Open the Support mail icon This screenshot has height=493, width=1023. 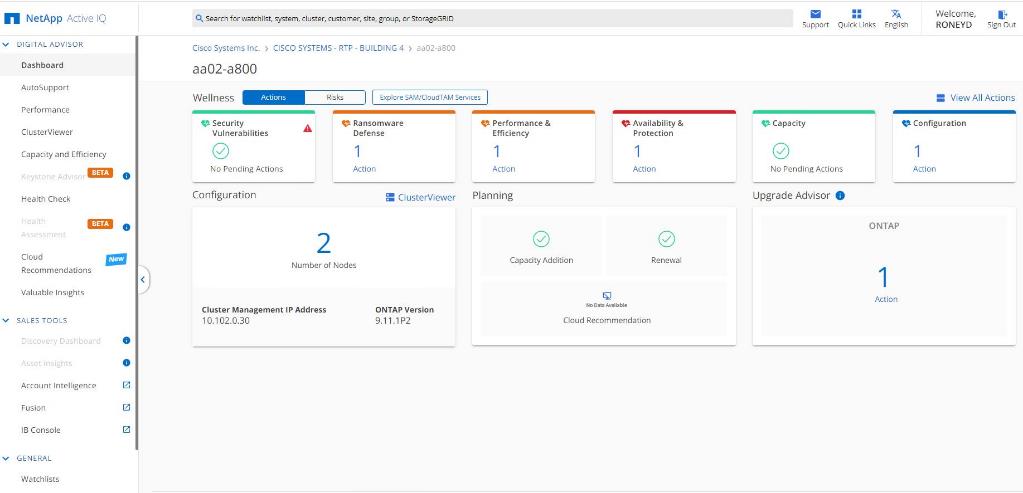815,14
